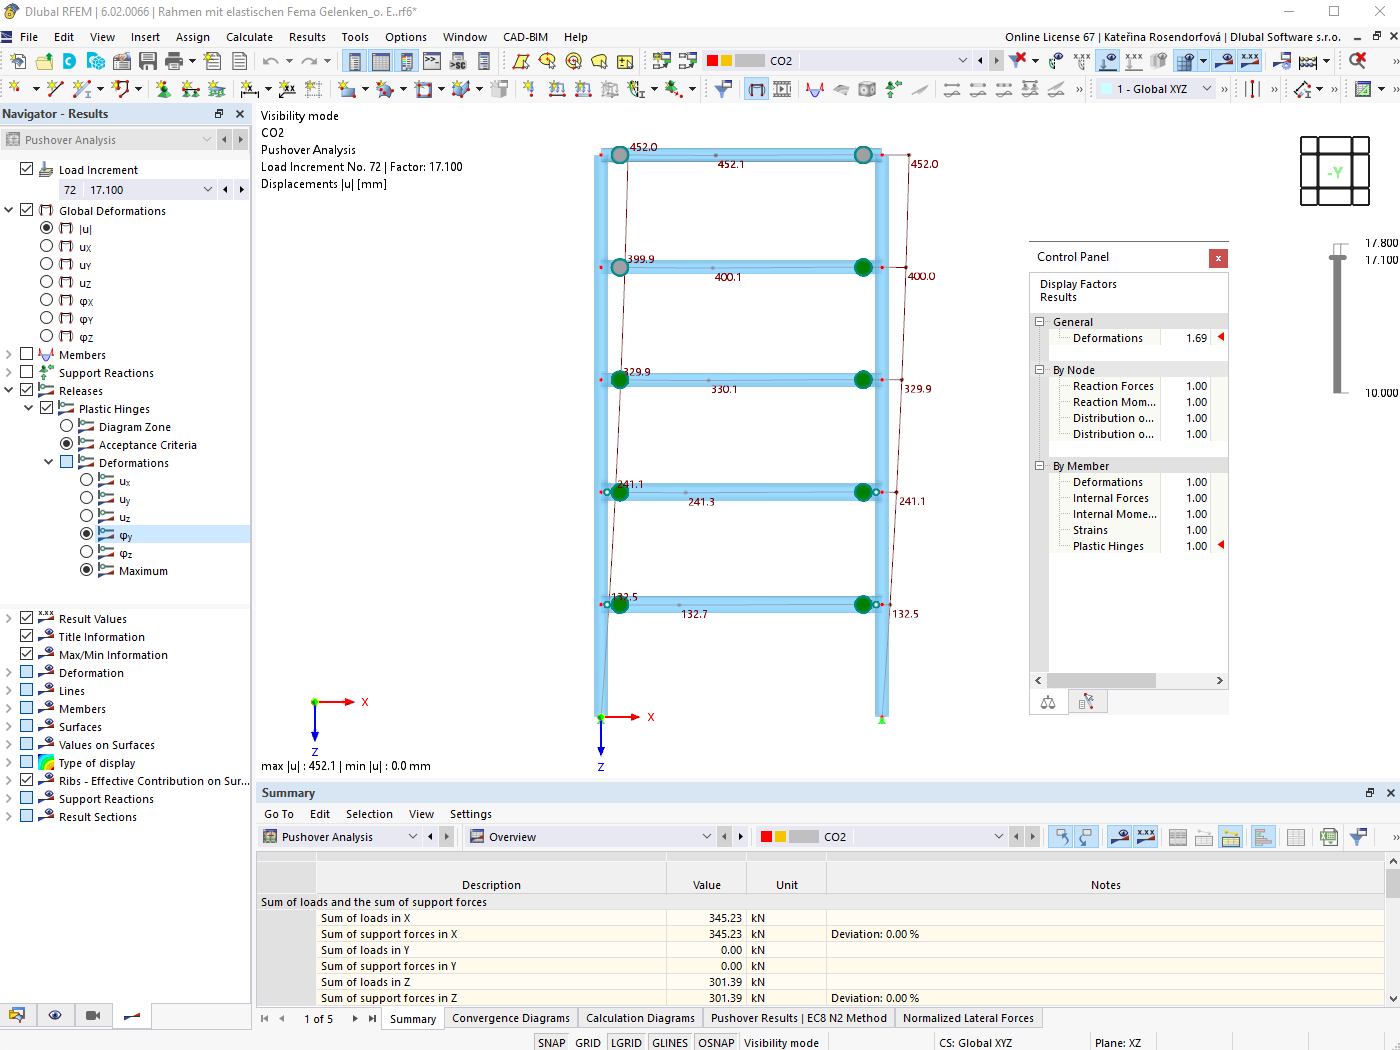The image size is (1400, 1050).
Task: Collapse the By Node section in Control Panel
Action: (x=1039, y=370)
